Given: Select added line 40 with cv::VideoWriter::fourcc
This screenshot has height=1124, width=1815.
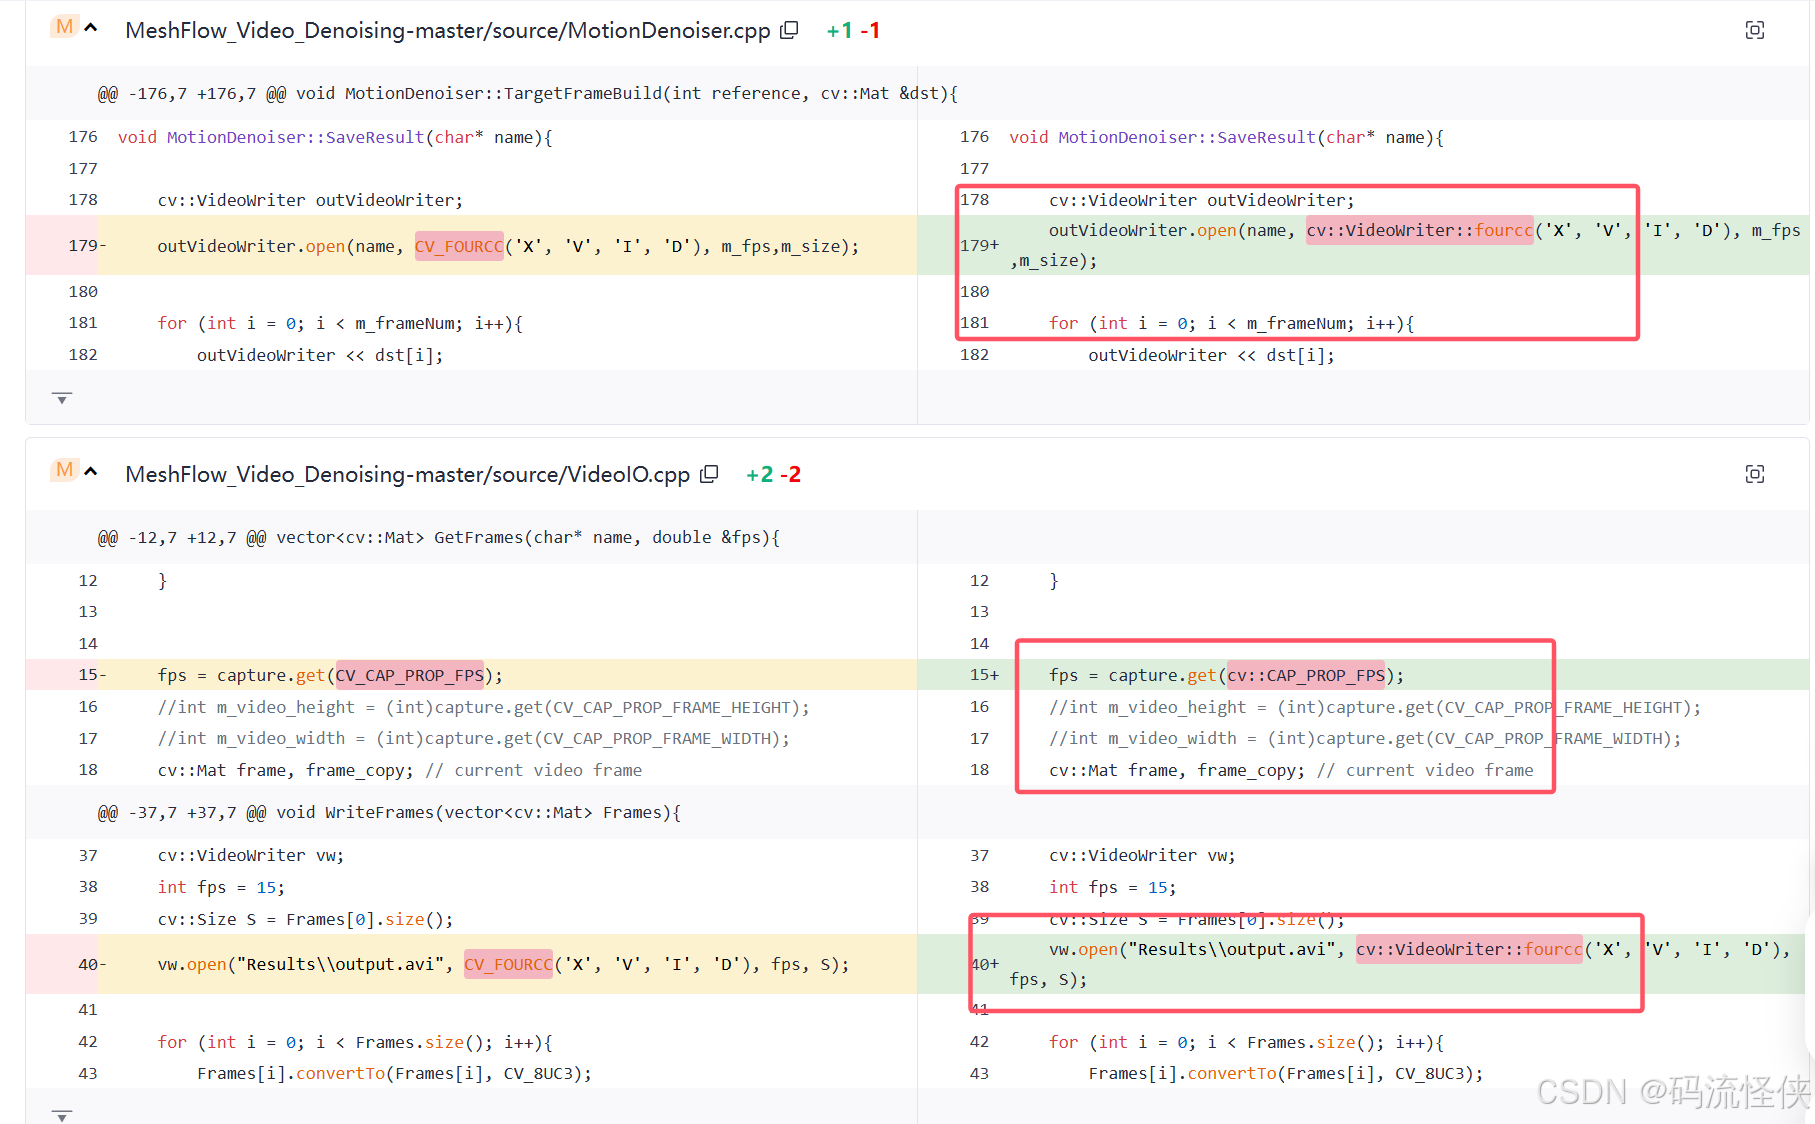Looking at the screenshot, I should point(1363,964).
